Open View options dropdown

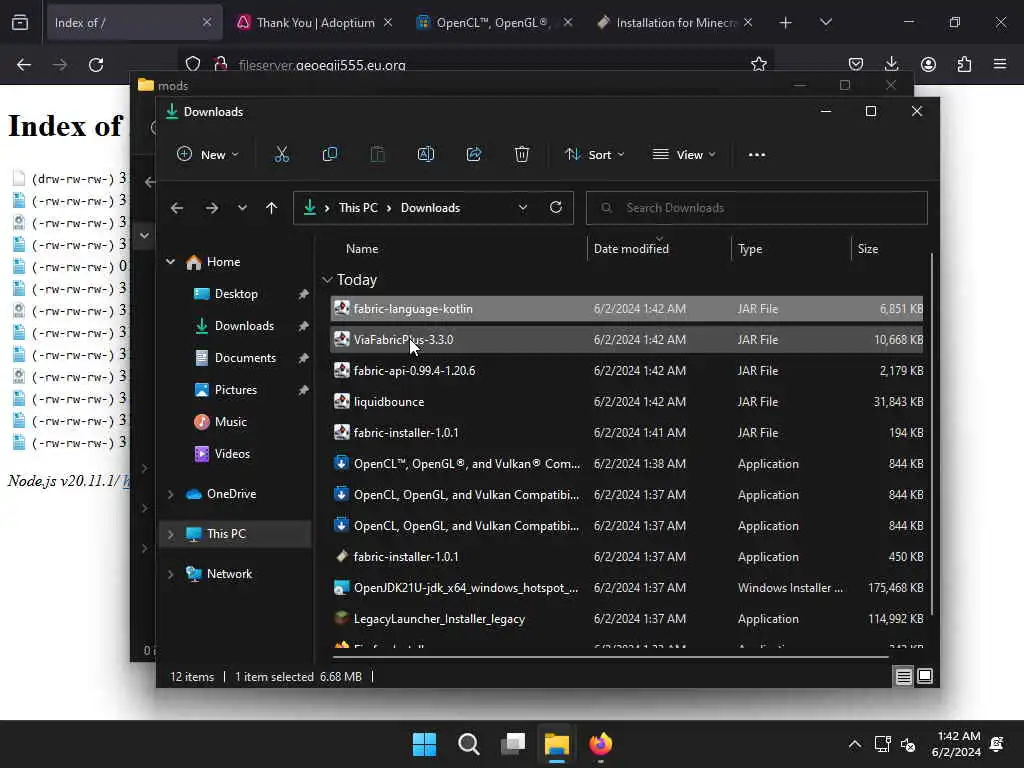pos(684,155)
